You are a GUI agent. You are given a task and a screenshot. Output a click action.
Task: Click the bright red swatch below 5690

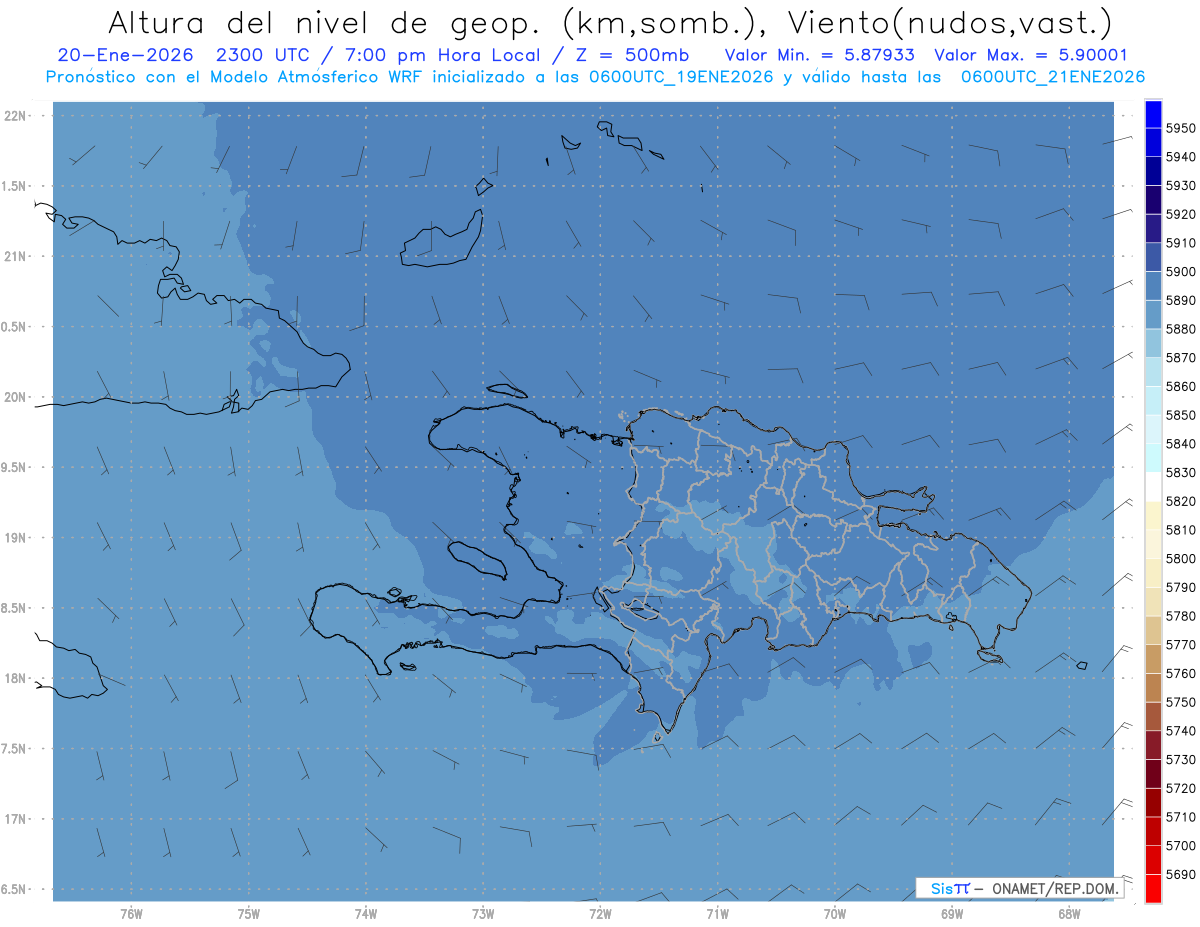click(x=1153, y=888)
